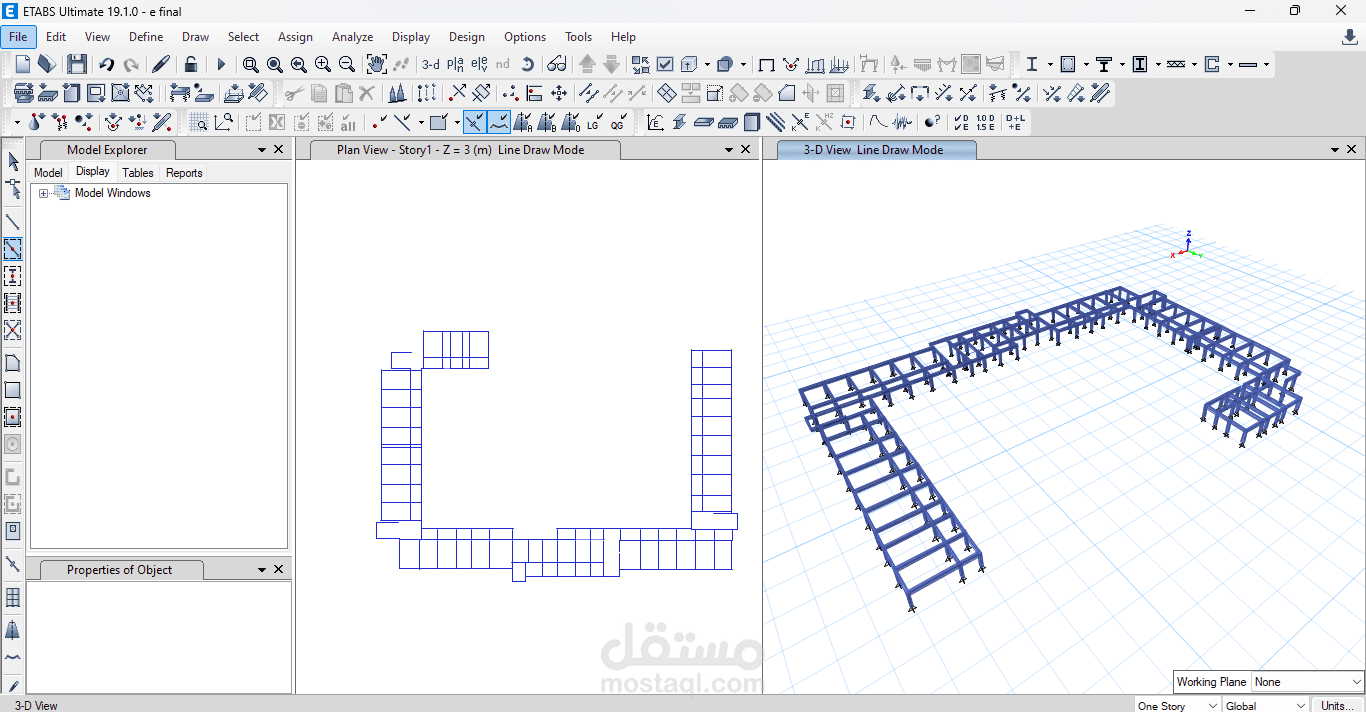
Task: Select the Draw Rectangular Floor tool
Action: coord(13,390)
